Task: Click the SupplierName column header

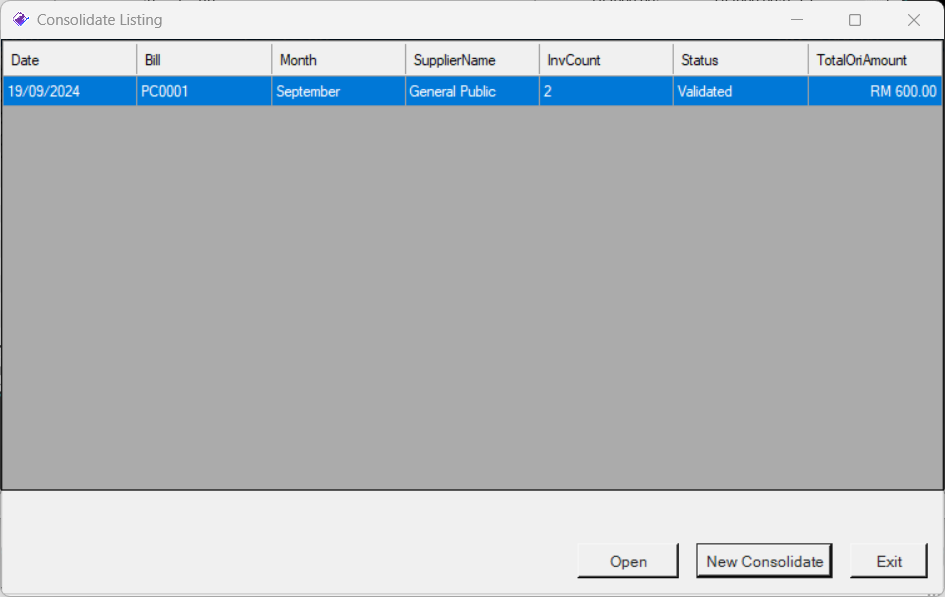Action: tap(472, 60)
